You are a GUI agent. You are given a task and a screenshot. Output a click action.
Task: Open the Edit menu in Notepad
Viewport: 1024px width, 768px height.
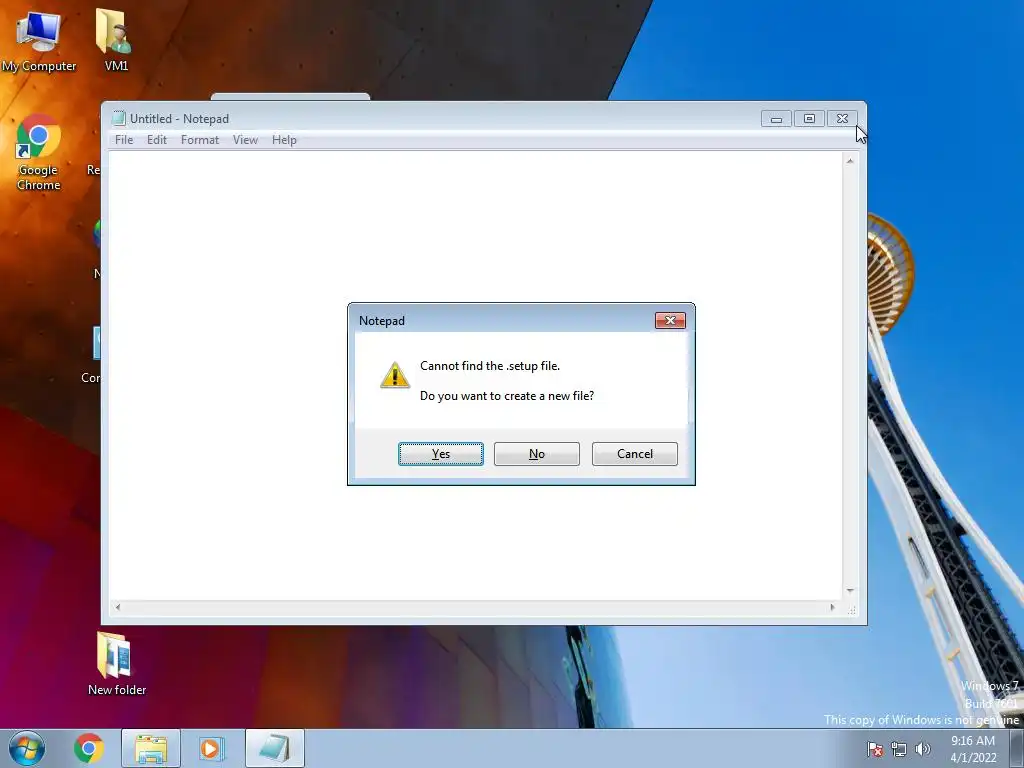pos(157,140)
